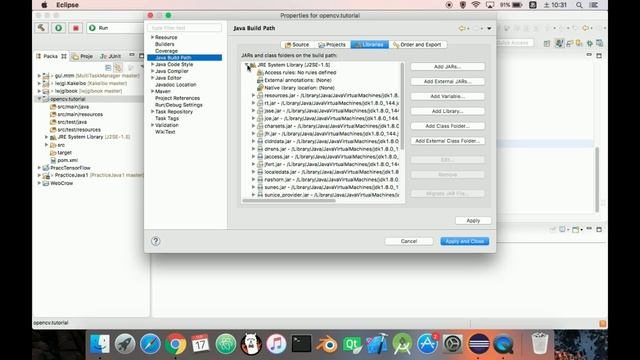This screenshot has height=360, width=640.
Task: Open Android Studio from the dock
Action: pos(402,344)
